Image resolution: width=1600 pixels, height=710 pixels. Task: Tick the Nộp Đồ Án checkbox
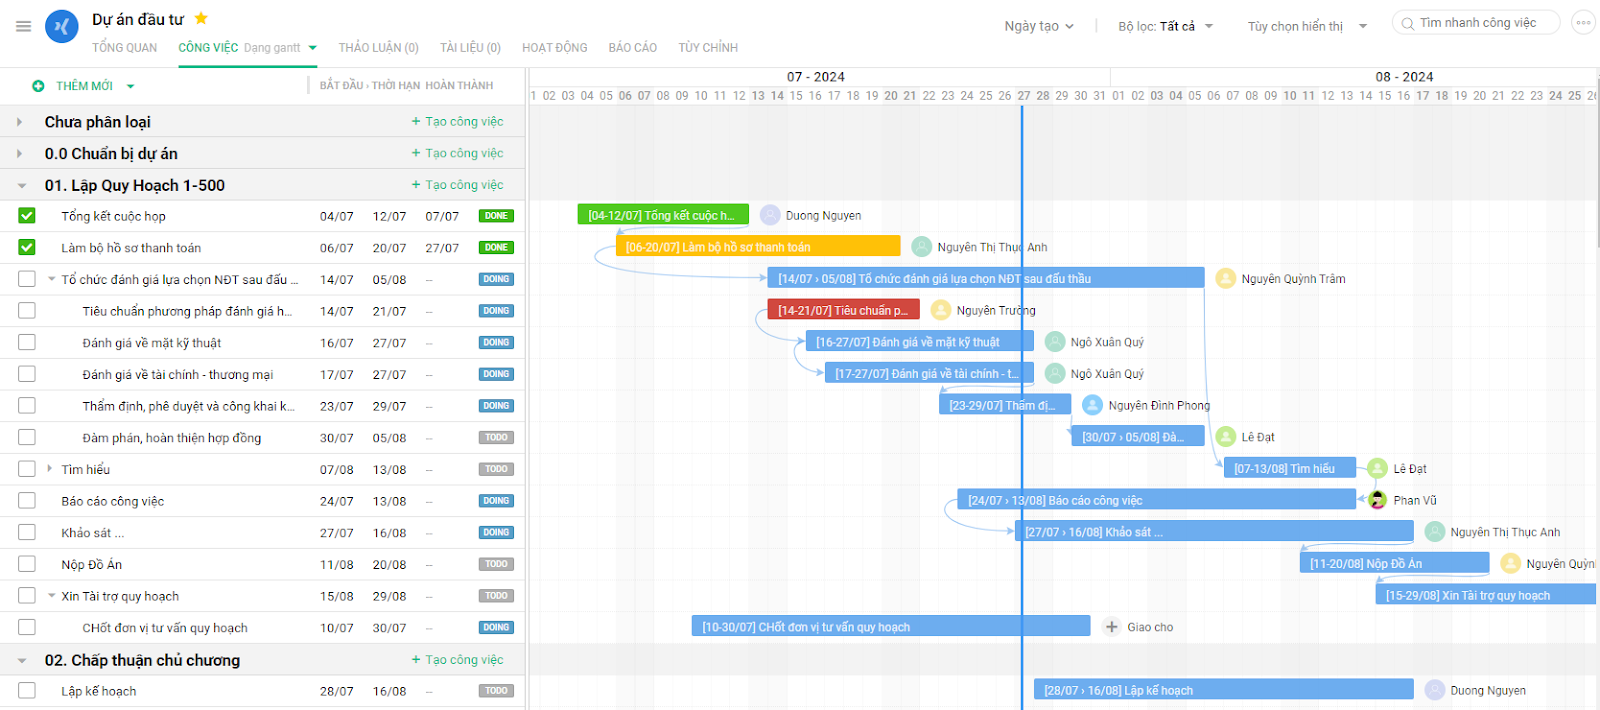pos(27,564)
